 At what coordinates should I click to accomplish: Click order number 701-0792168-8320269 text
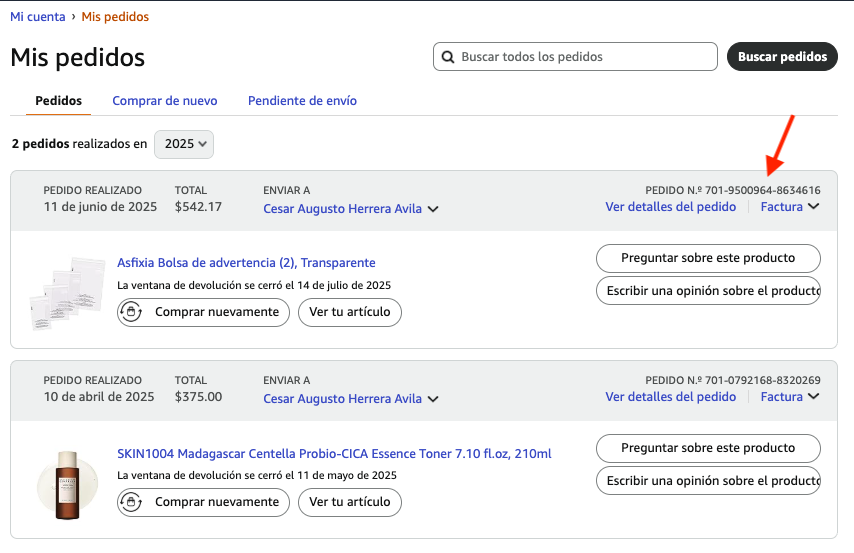tap(762, 380)
